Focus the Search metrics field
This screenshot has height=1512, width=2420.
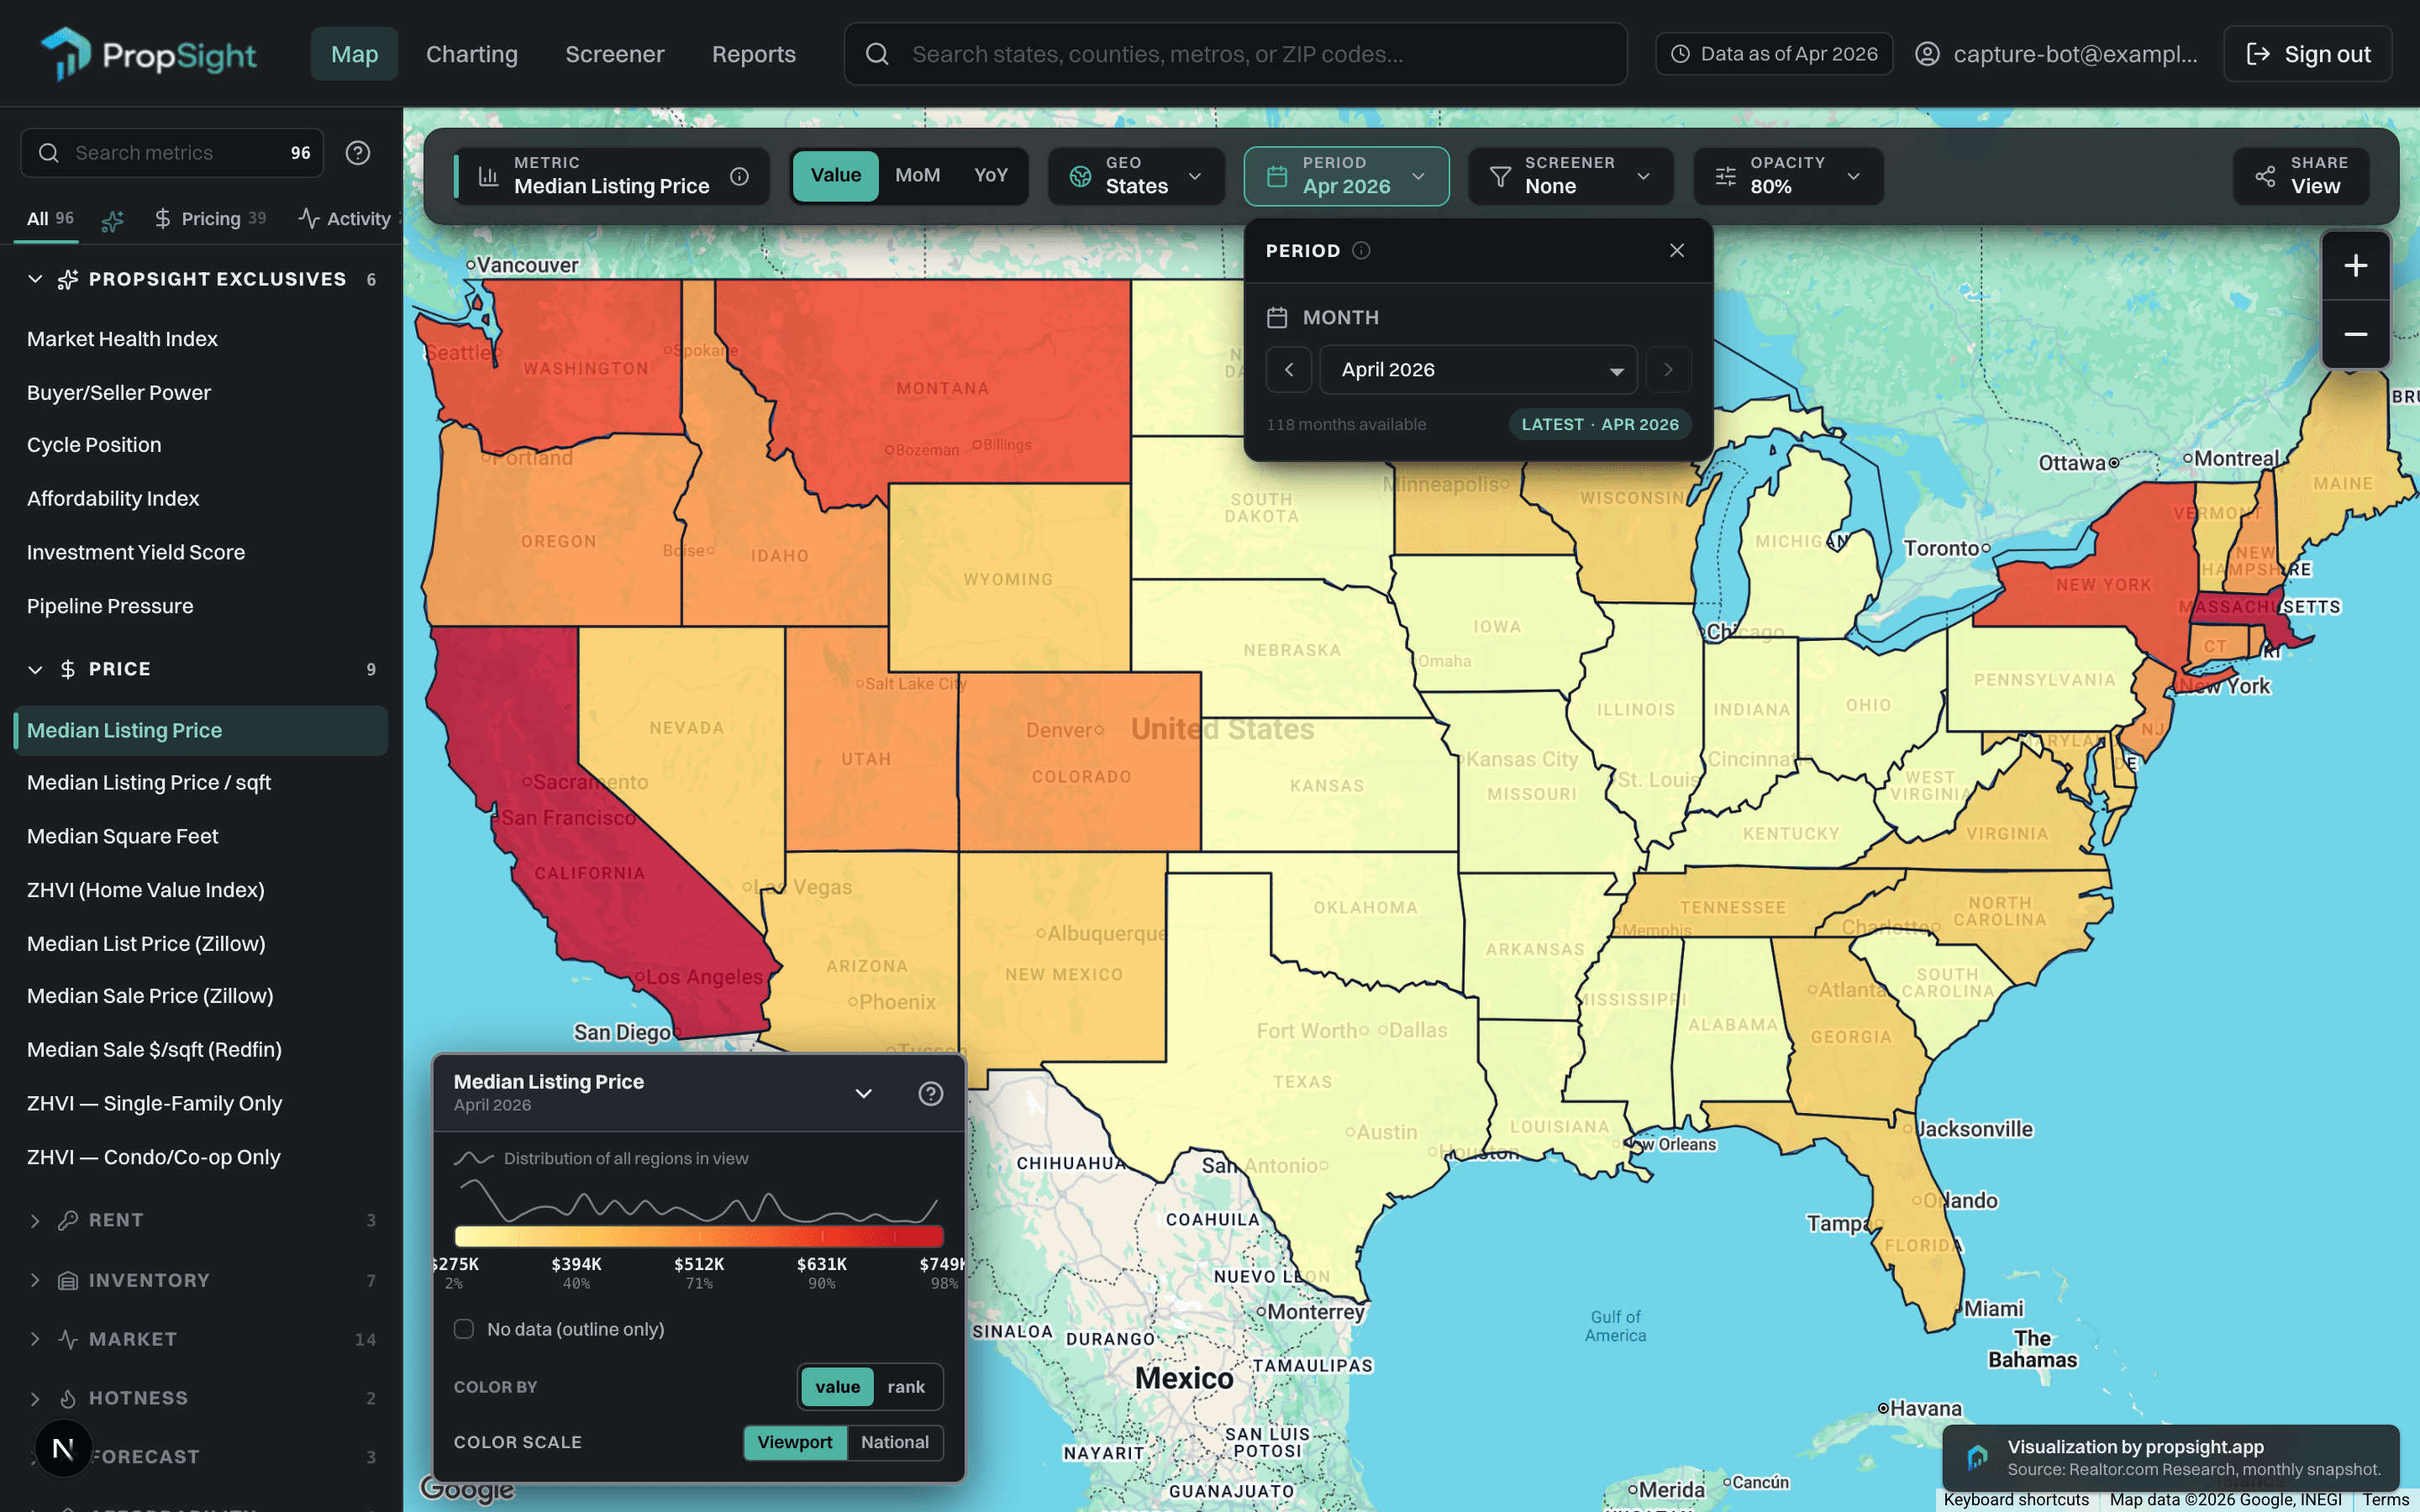click(x=172, y=153)
